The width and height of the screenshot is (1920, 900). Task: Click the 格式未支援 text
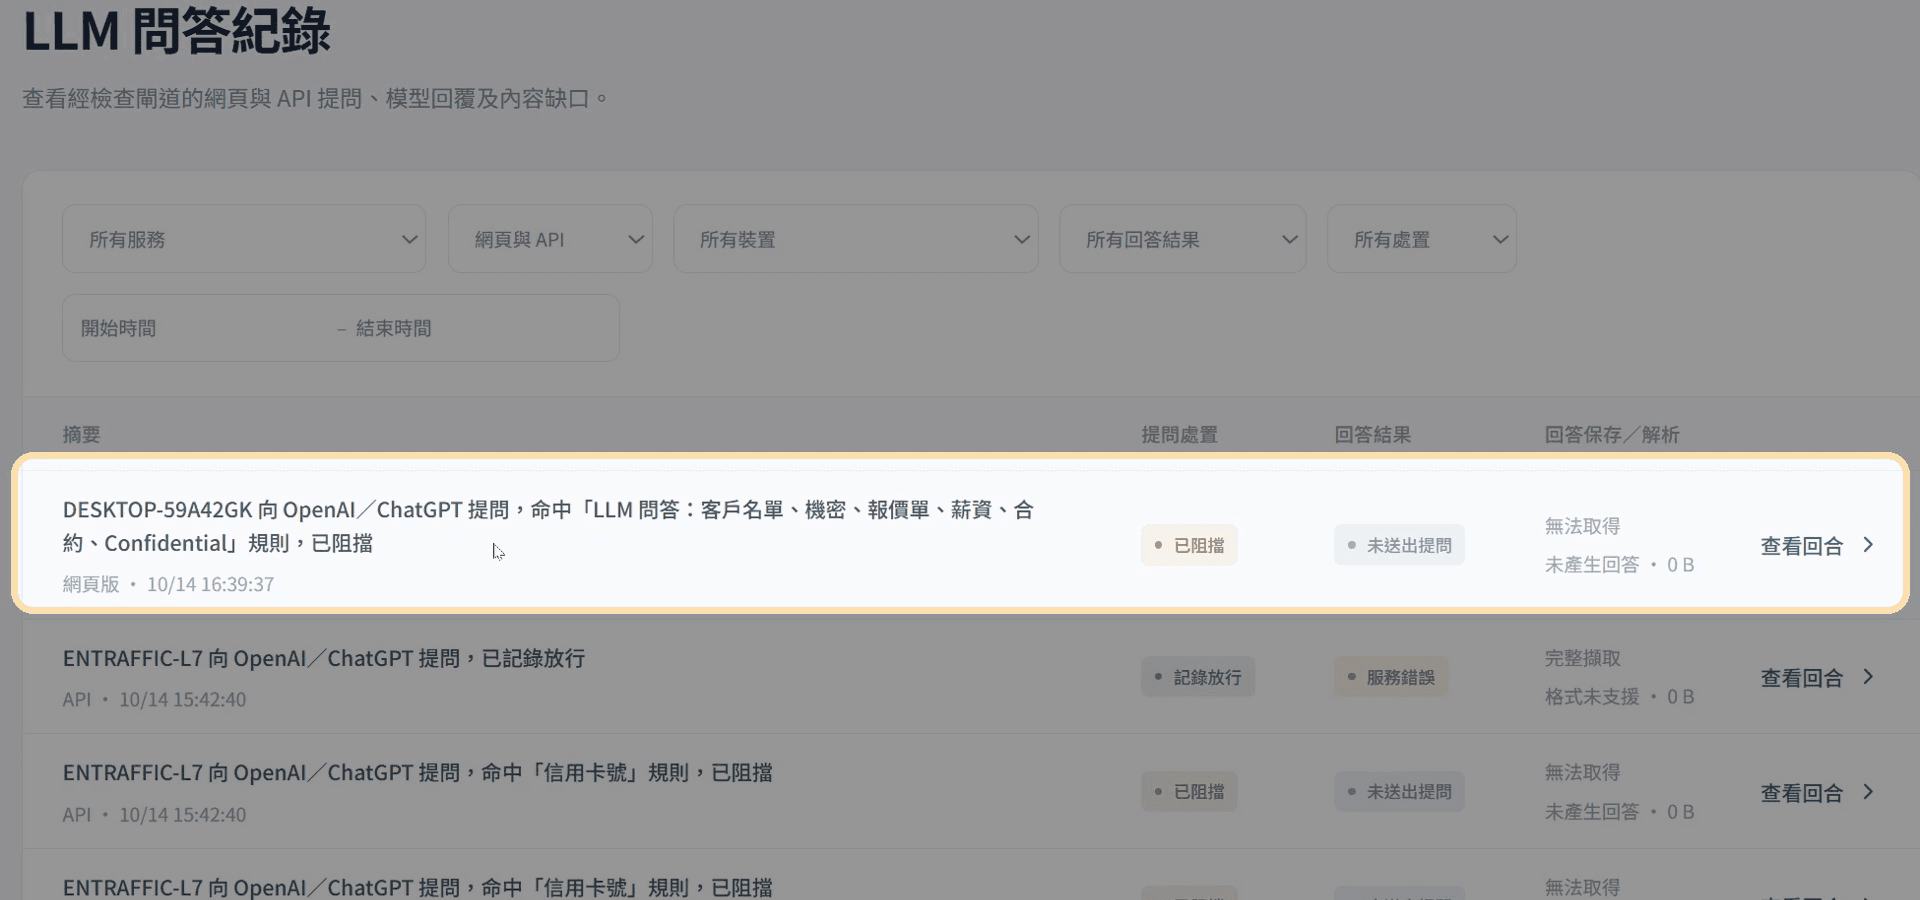coord(1592,696)
